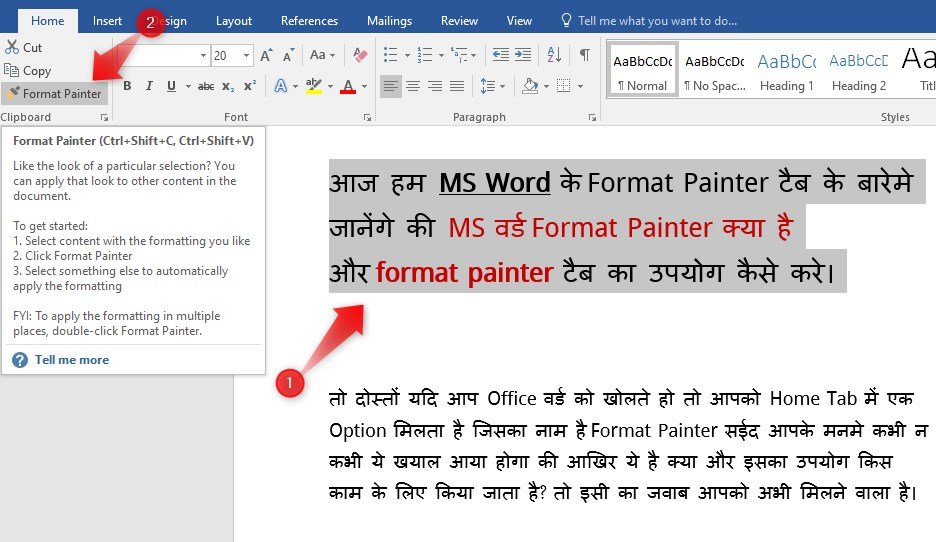
Task: Sort the selected text A to Z
Action: tap(554, 55)
